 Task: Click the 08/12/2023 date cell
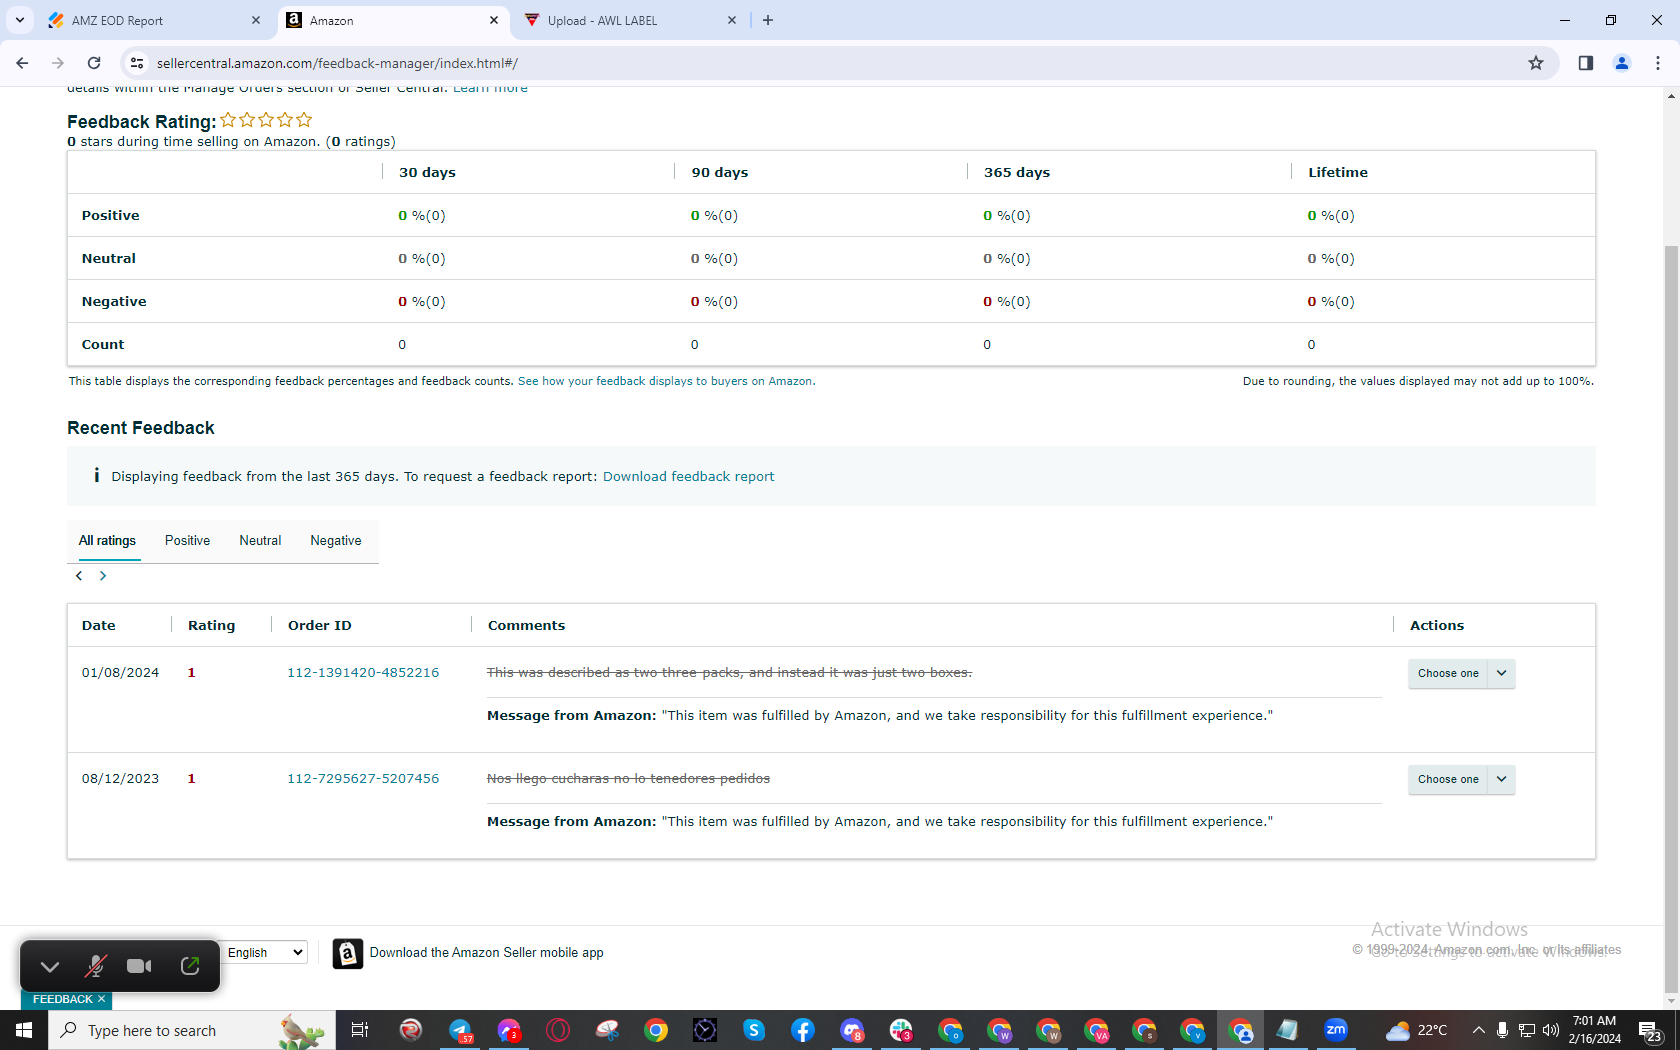pyautogui.click(x=120, y=779)
